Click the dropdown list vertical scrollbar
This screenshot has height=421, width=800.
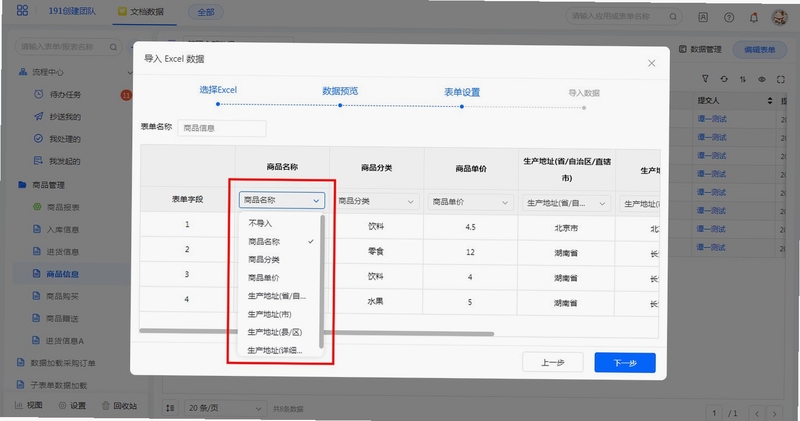(322, 282)
